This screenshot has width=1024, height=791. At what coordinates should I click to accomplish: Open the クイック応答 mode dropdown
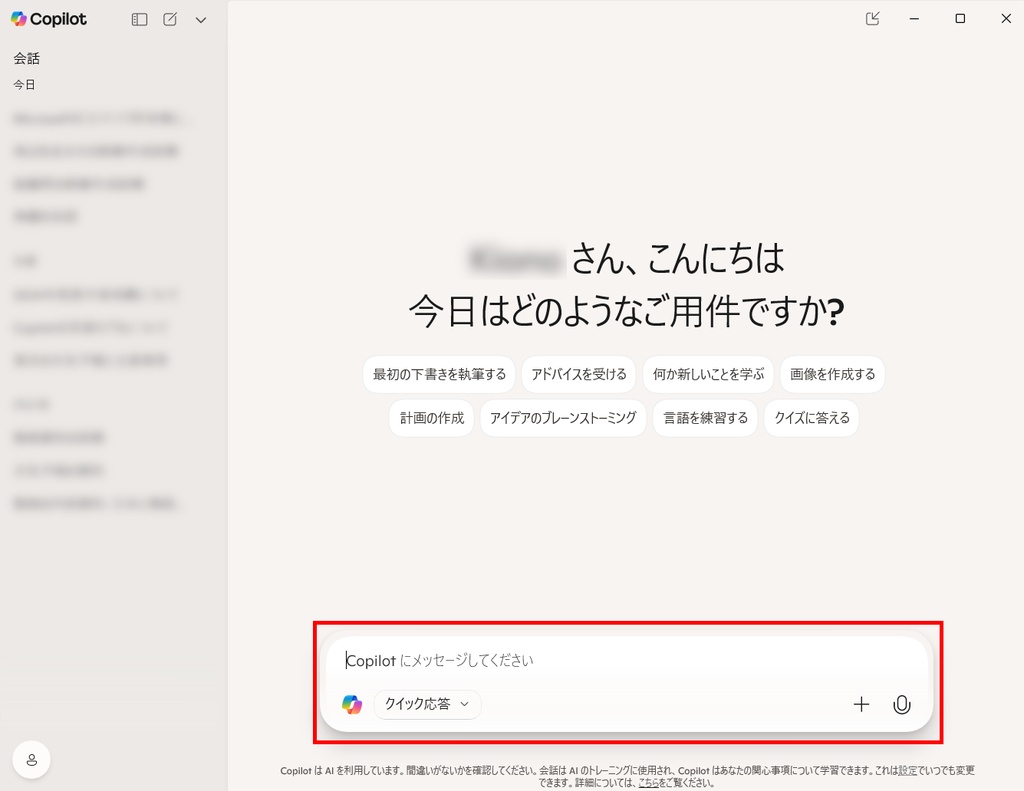point(427,704)
